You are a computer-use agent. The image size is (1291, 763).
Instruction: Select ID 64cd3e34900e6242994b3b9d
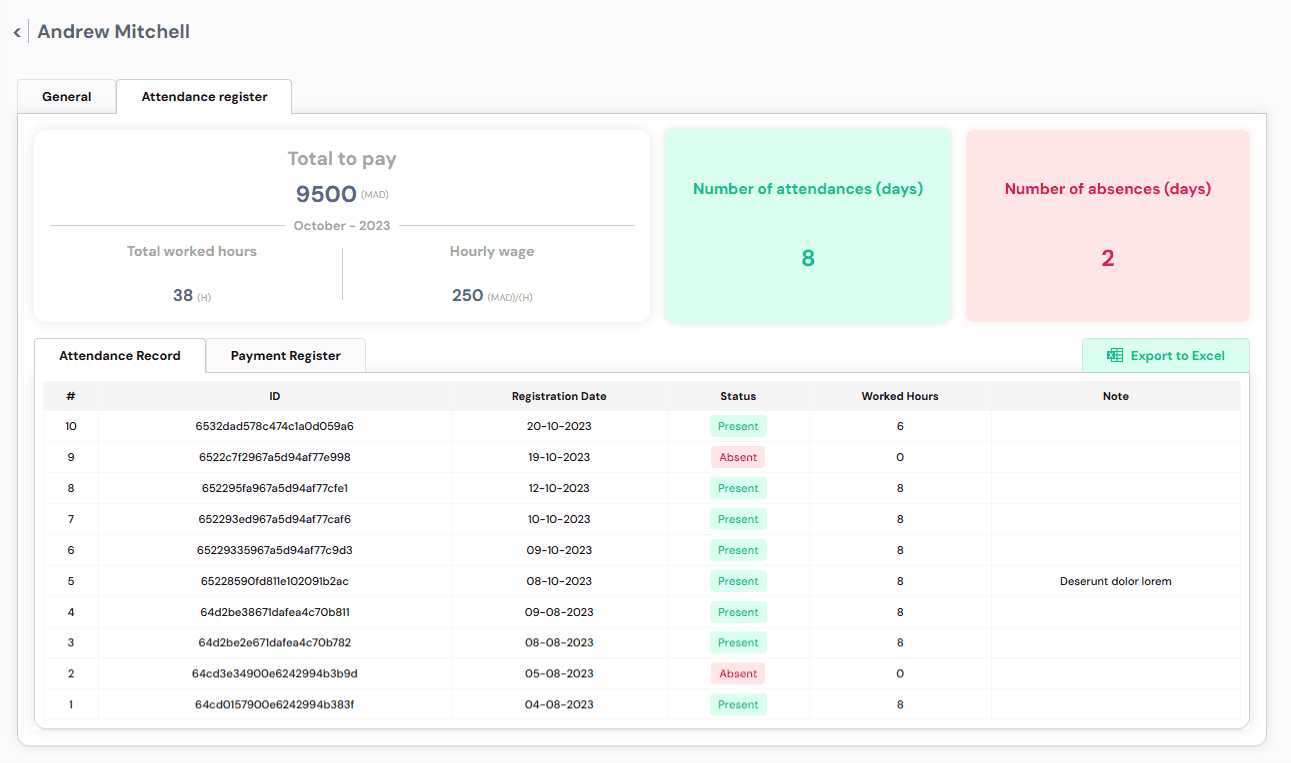tap(275, 675)
